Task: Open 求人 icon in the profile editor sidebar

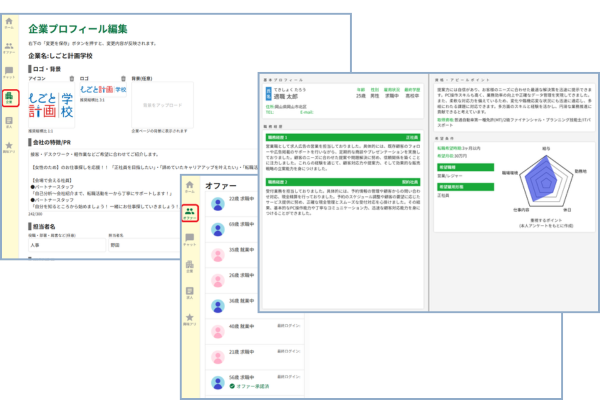Action: point(9,123)
